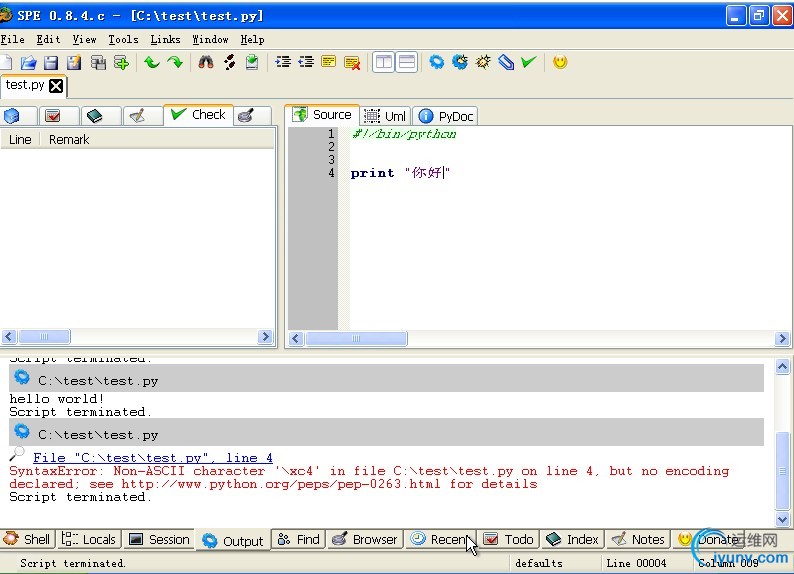Toggle the horizontal split shell layout button
The width and height of the screenshot is (794, 574).
(407, 62)
